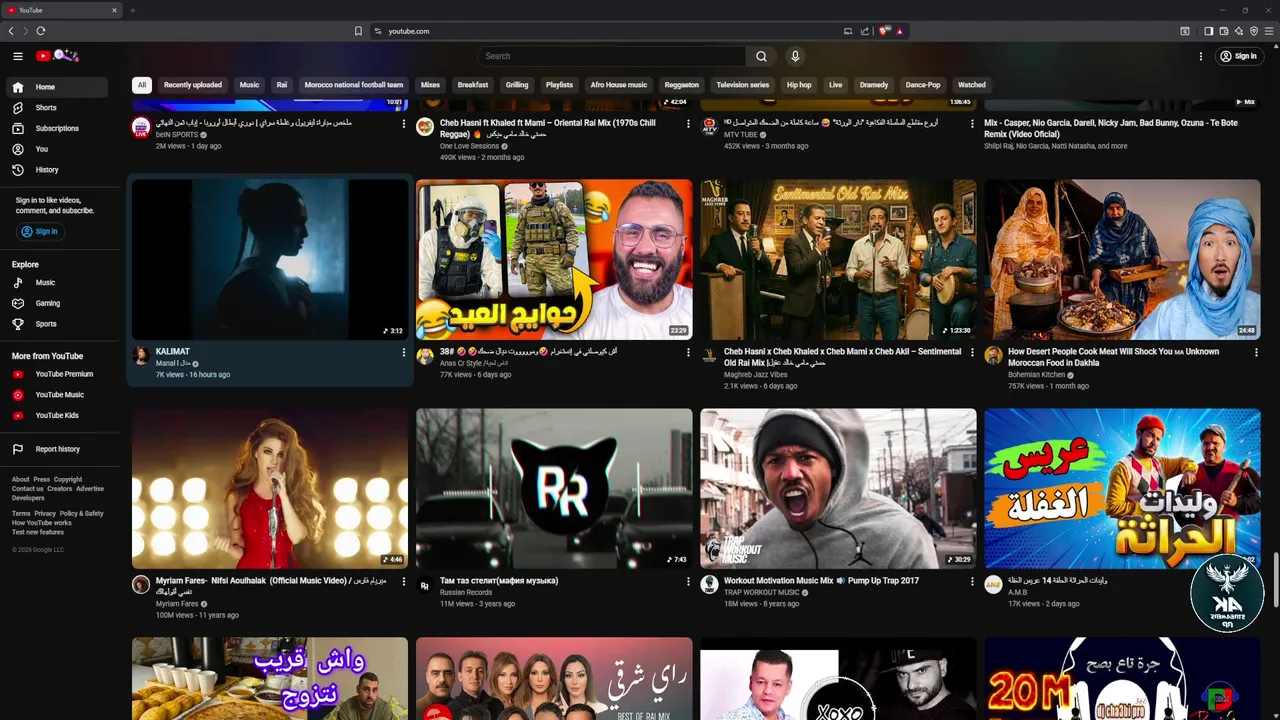Close the YouTube browser tab
This screenshot has height=720, width=1280.
point(114,10)
